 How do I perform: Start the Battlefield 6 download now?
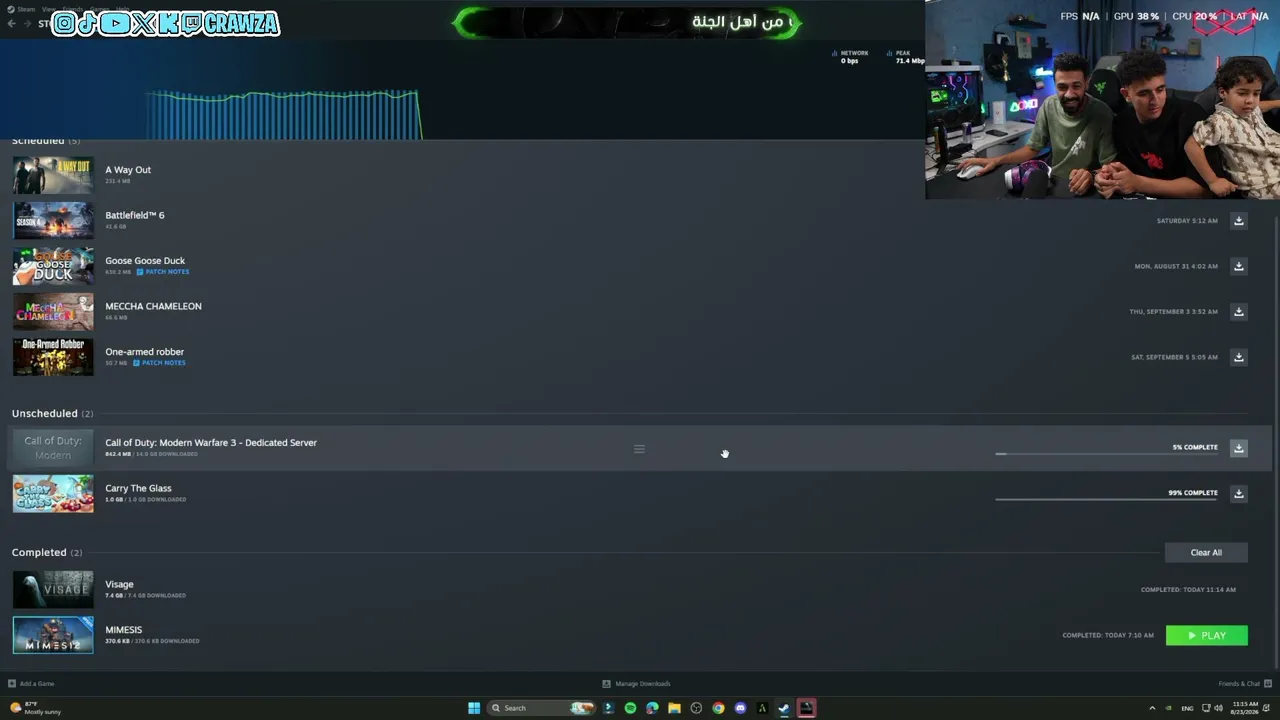1238,221
